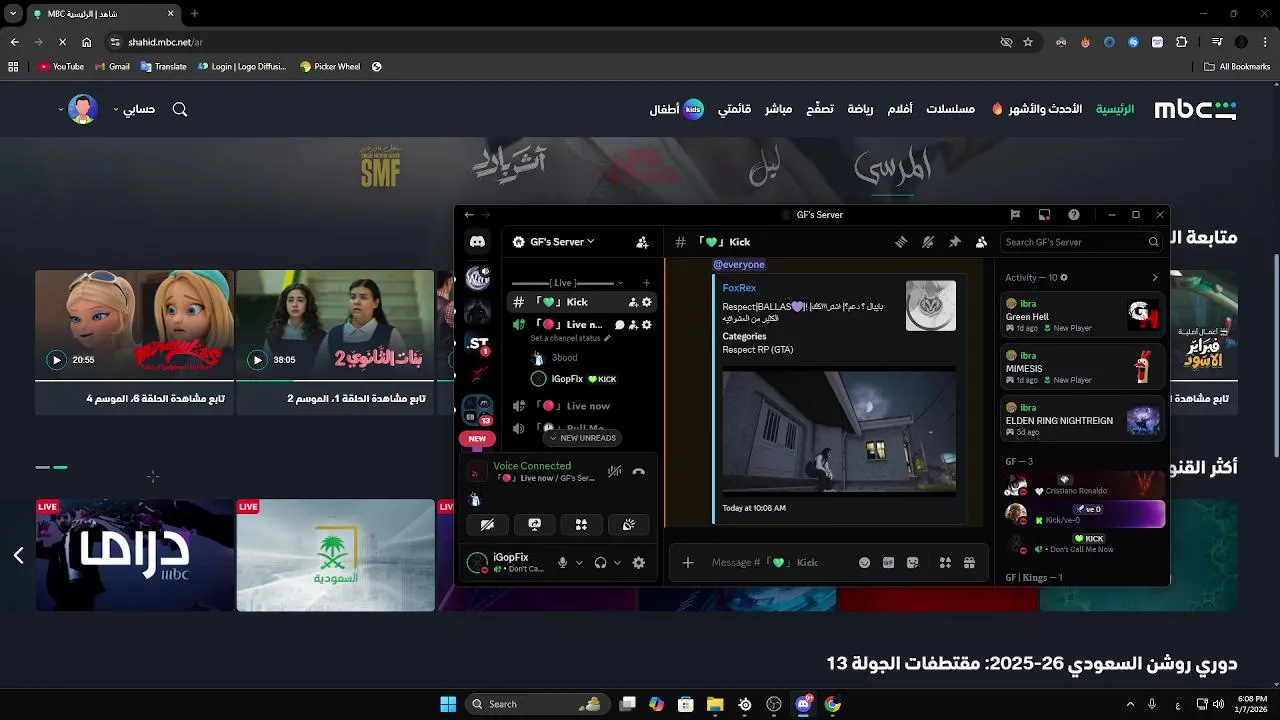Open the headphone output options dropdown arrow
Image resolution: width=1280 pixels, height=720 pixels.
(x=617, y=563)
